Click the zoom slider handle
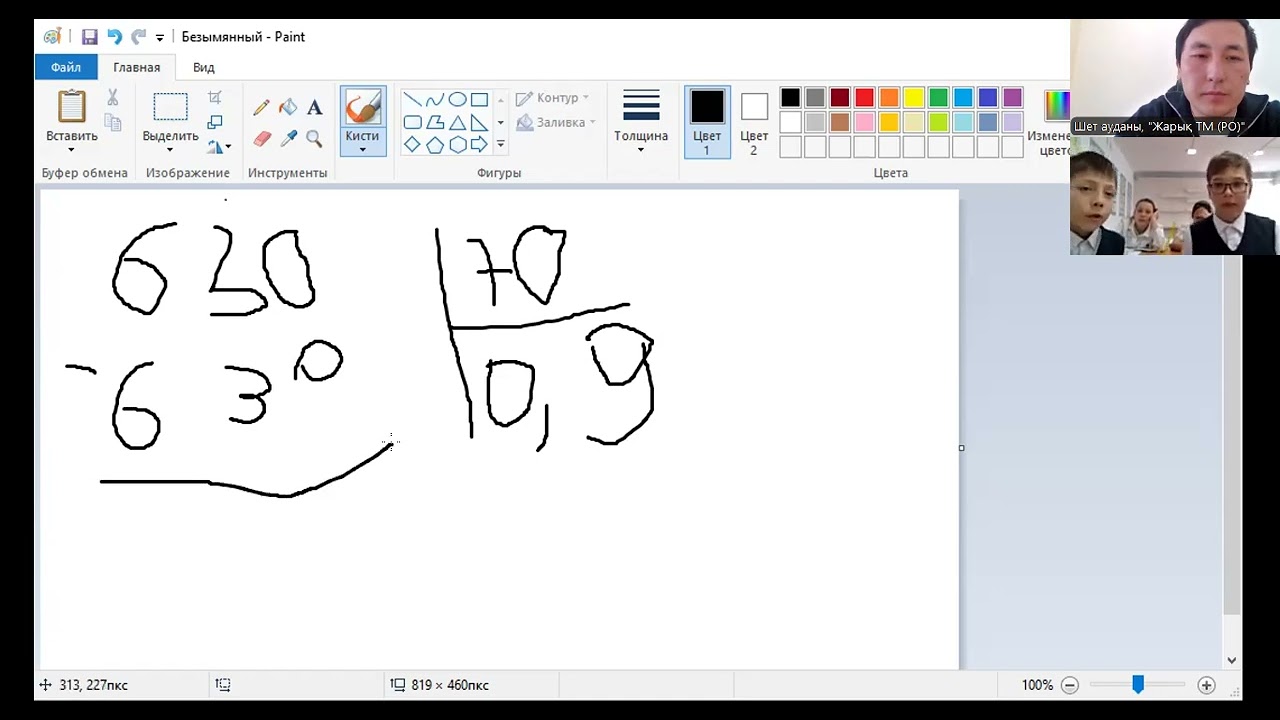The width and height of the screenshot is (1280, 720). coord(1138,685)
